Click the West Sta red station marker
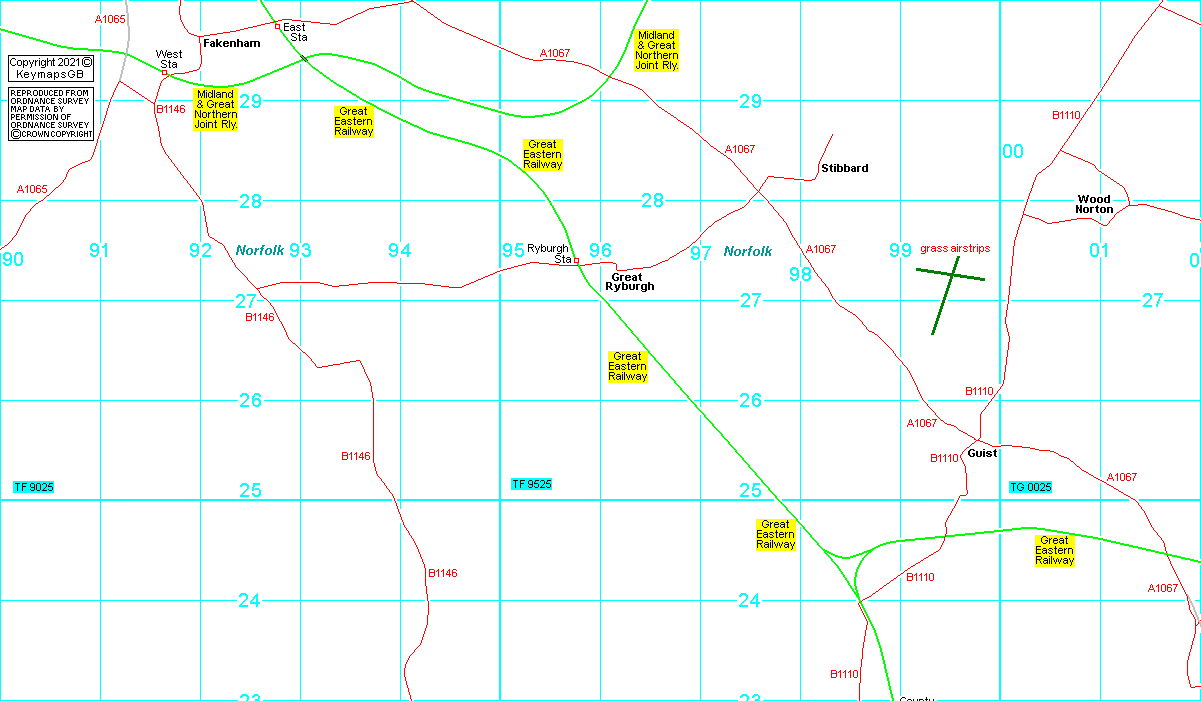1201x701 pixels. (x=165, y=72)
